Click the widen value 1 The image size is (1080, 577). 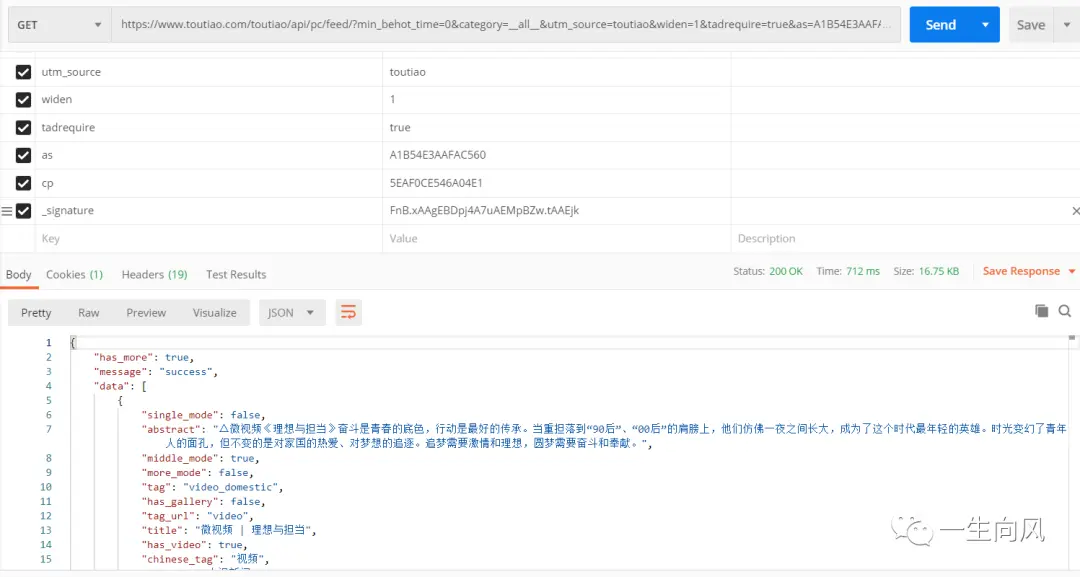[393, 100]
